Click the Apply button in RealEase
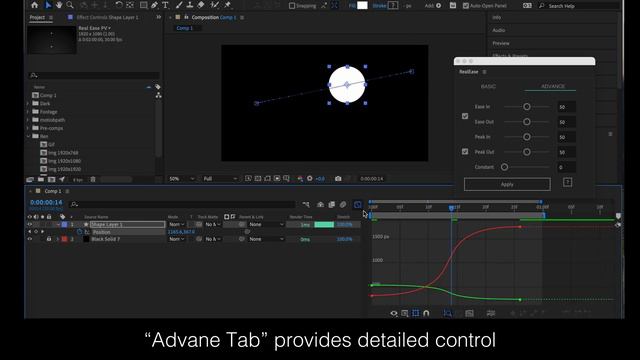The width and height of the screenshot is (640, 360). point(507,184)
